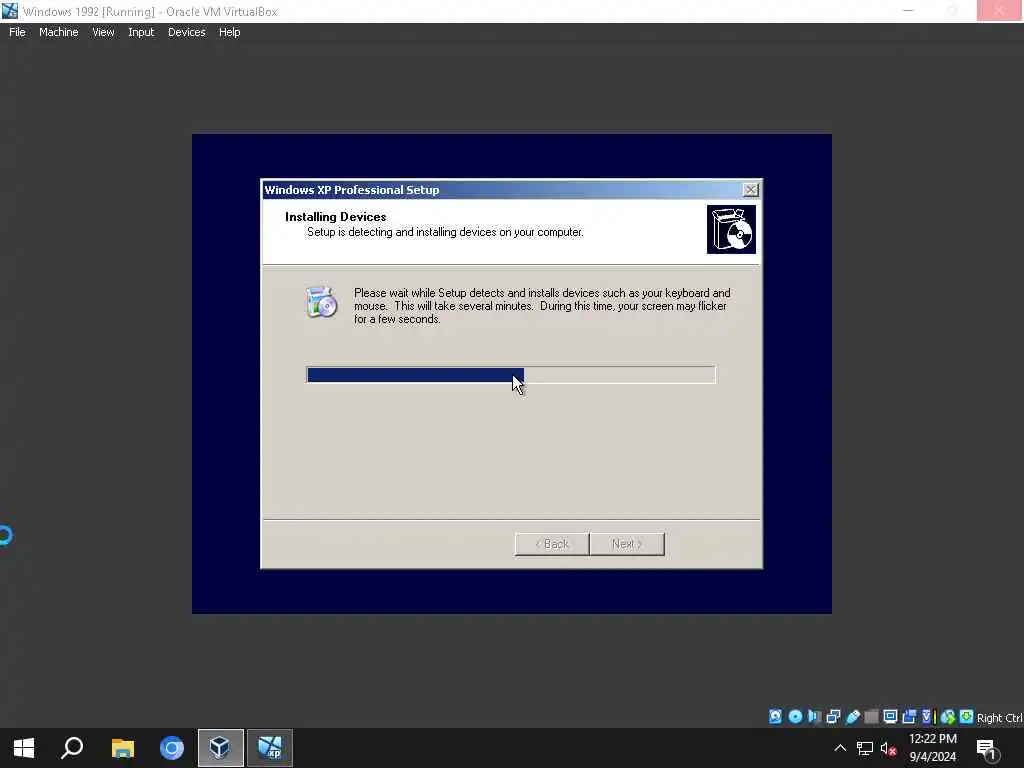Click the USB devices status icon
The width and height of the screenshot is (1024, 768).
pos(852,717)
